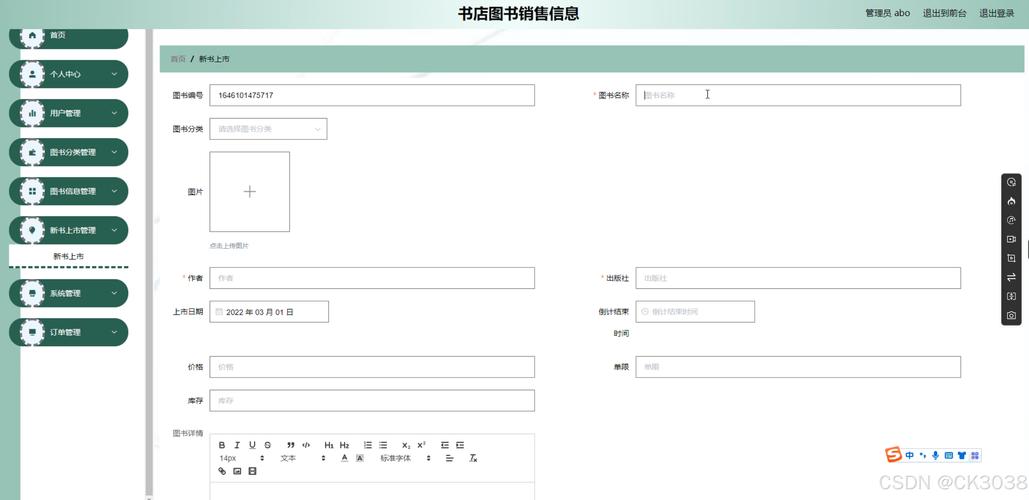Open Sogou skin shirt icon
This screenshot has height=500, width=1029.
[x=961, y=455]
